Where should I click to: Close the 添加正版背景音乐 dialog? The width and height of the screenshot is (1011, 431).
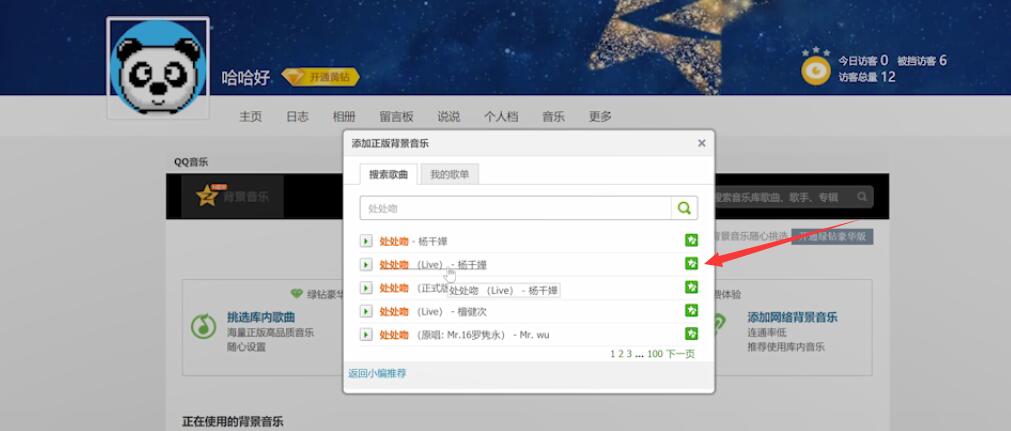[x=702, y=143]
